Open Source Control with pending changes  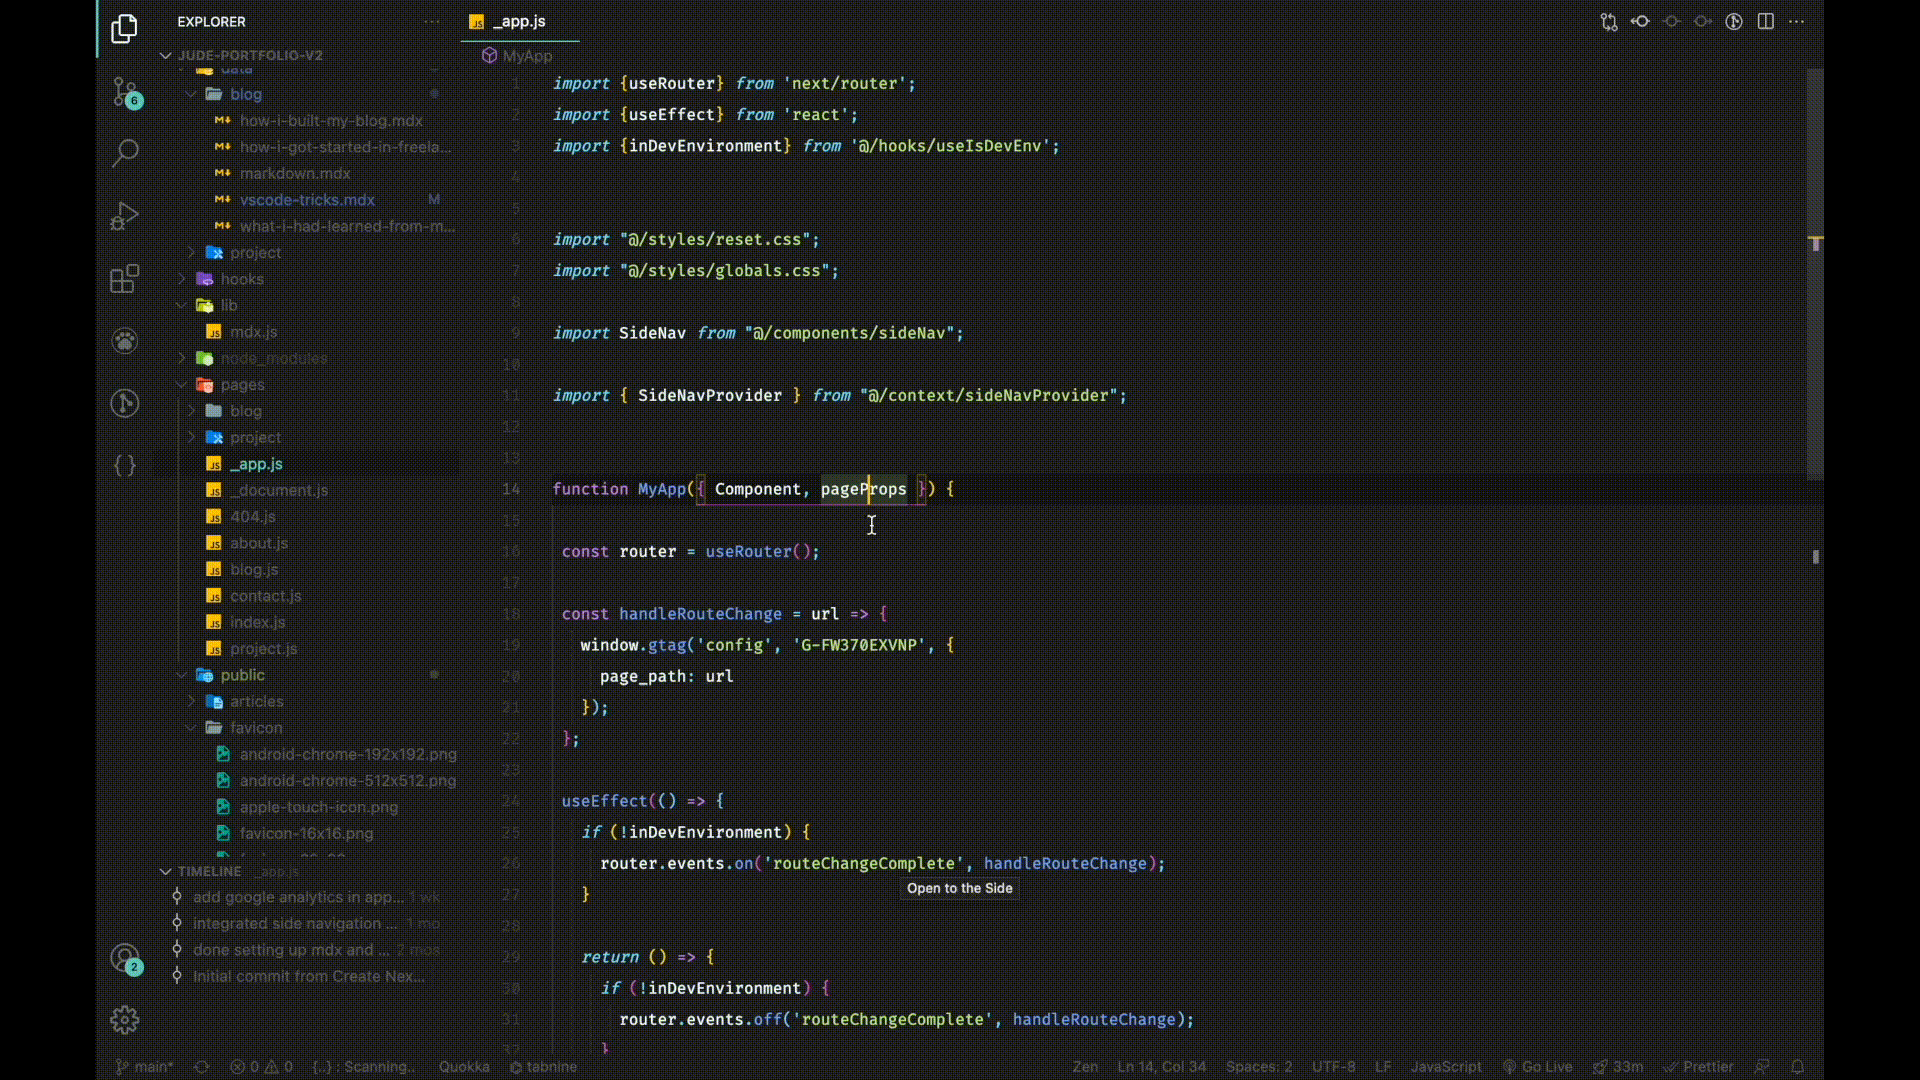coord(124,91)
